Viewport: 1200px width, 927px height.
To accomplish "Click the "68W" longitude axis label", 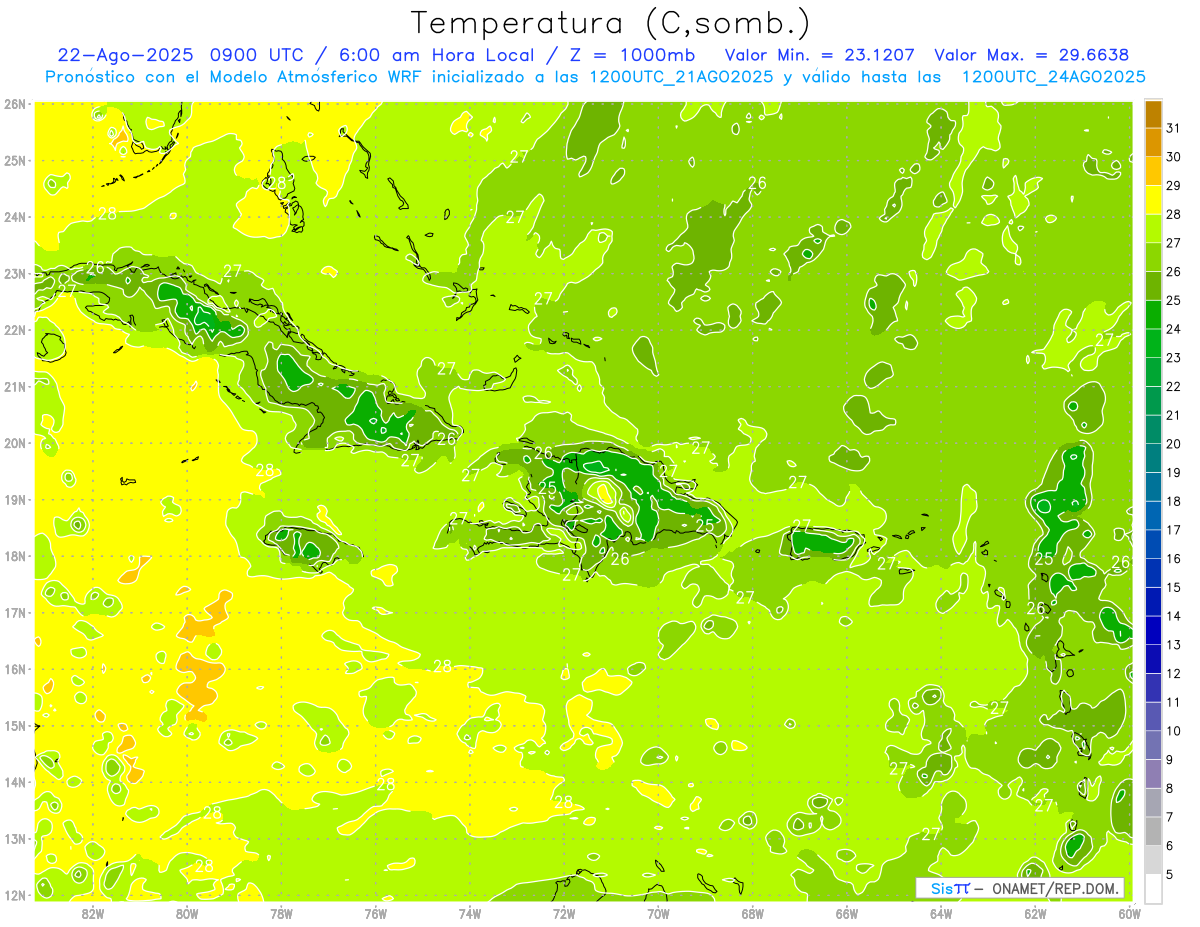I will pyautogui.click(x=752, y=914).
